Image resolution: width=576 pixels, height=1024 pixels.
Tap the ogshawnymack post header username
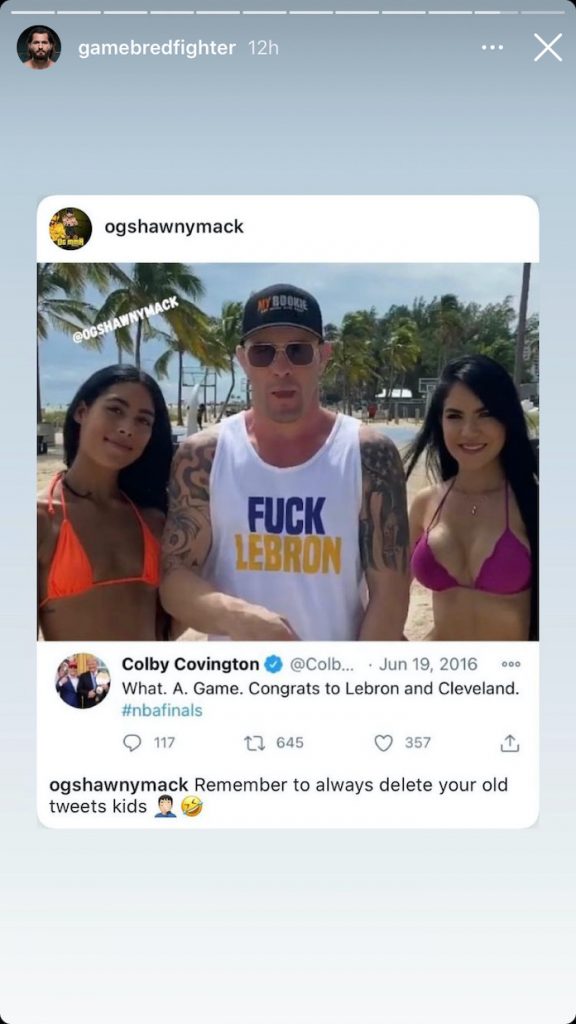(174, 227)
